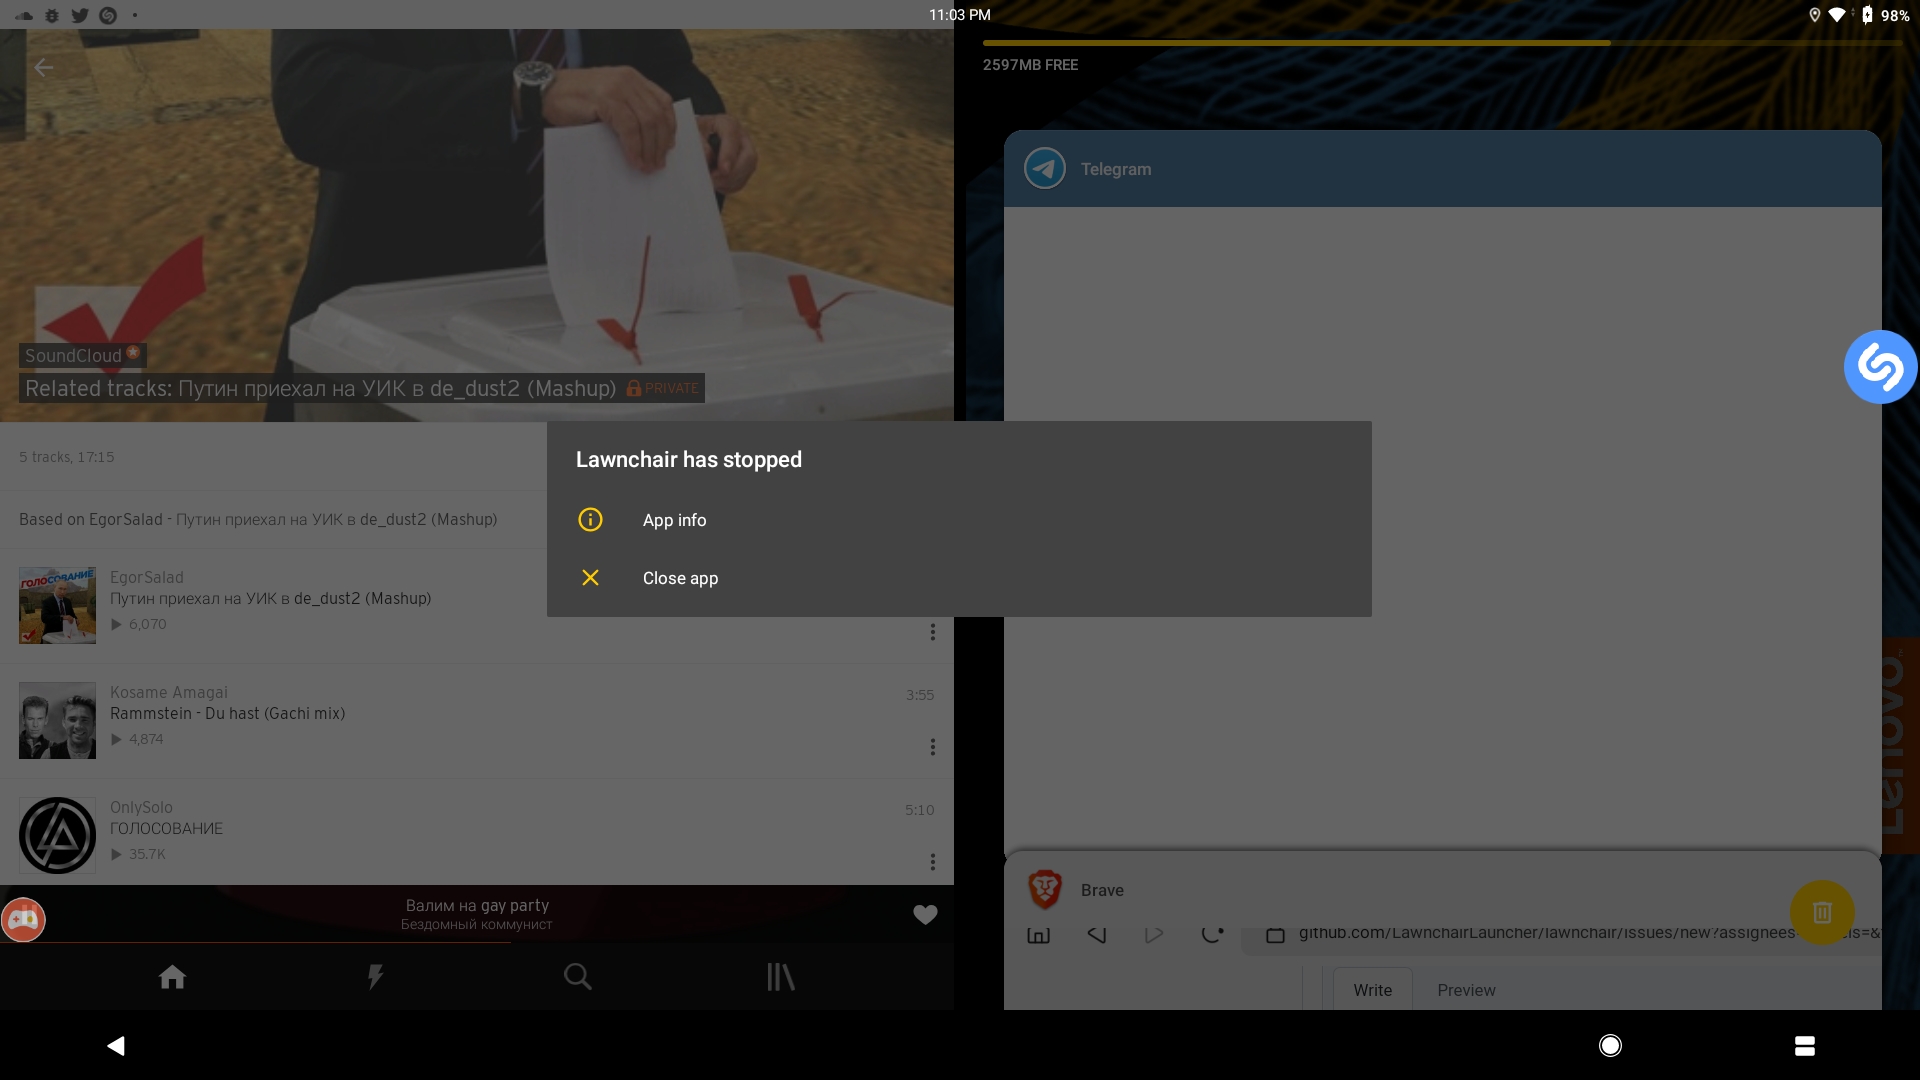Click Brave back navigation arrow
The width and height of the screenshot is (1920, 1080).
[1096, 935]
